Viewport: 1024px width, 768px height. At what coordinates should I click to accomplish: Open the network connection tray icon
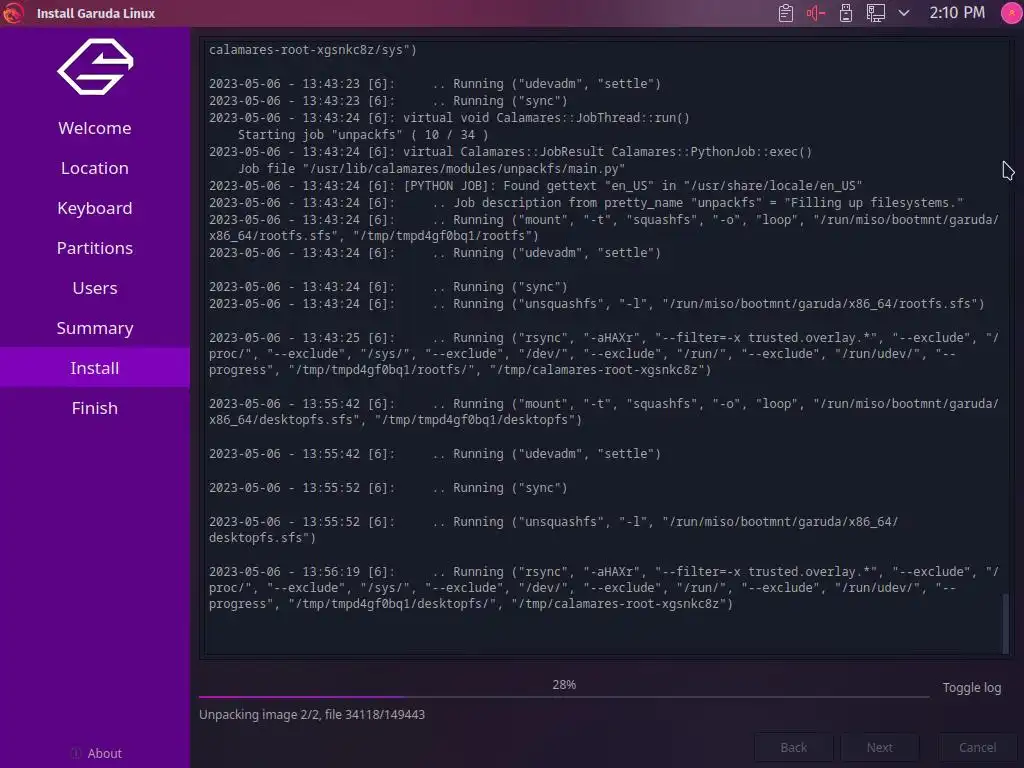tap(876, 13)
